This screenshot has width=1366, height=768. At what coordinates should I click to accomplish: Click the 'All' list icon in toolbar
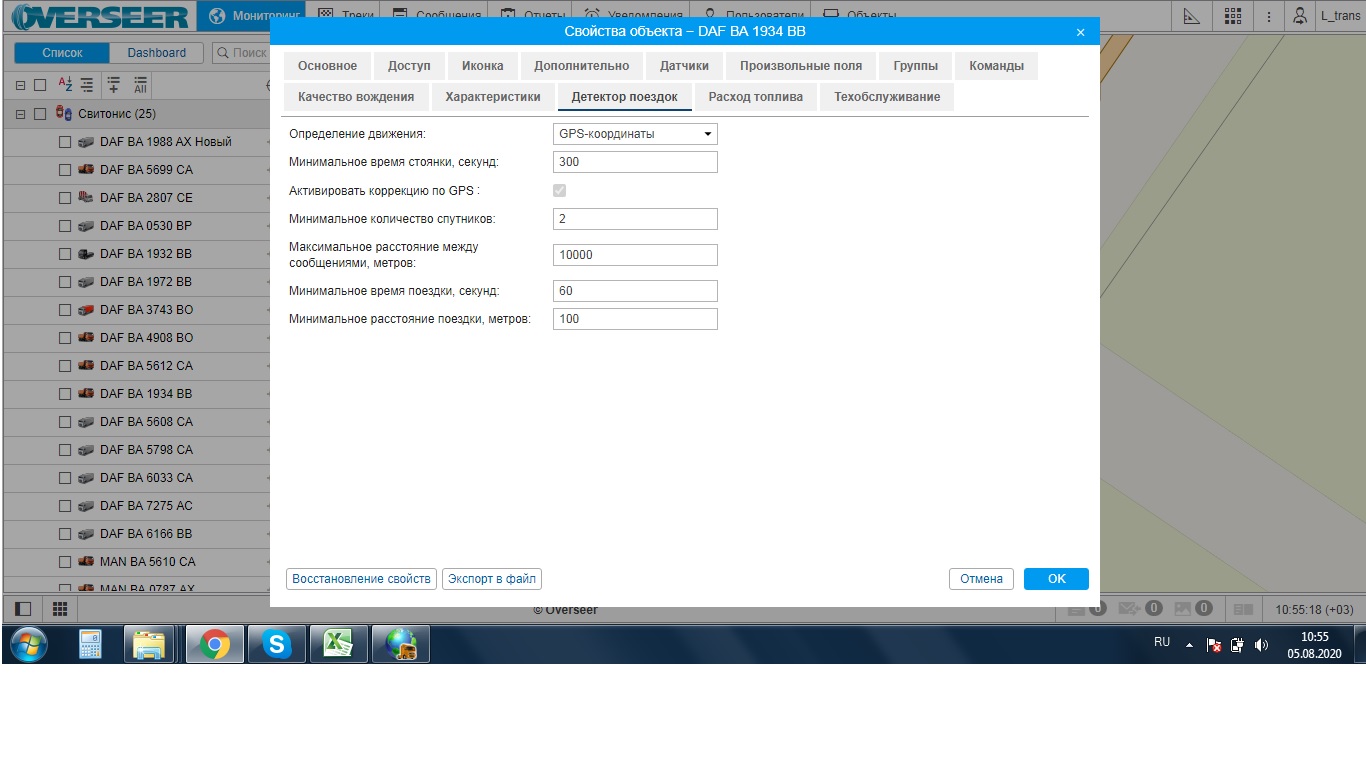coord(140,85)
